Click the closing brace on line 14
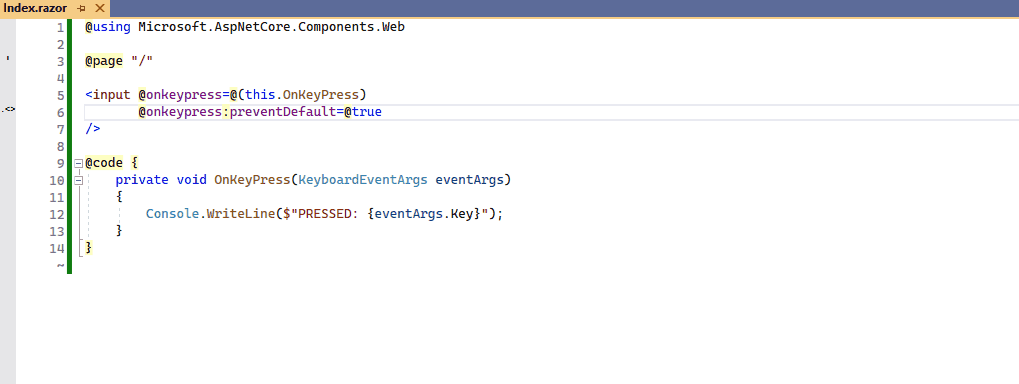Screen dimensions: 1019x384 [89, 247]
